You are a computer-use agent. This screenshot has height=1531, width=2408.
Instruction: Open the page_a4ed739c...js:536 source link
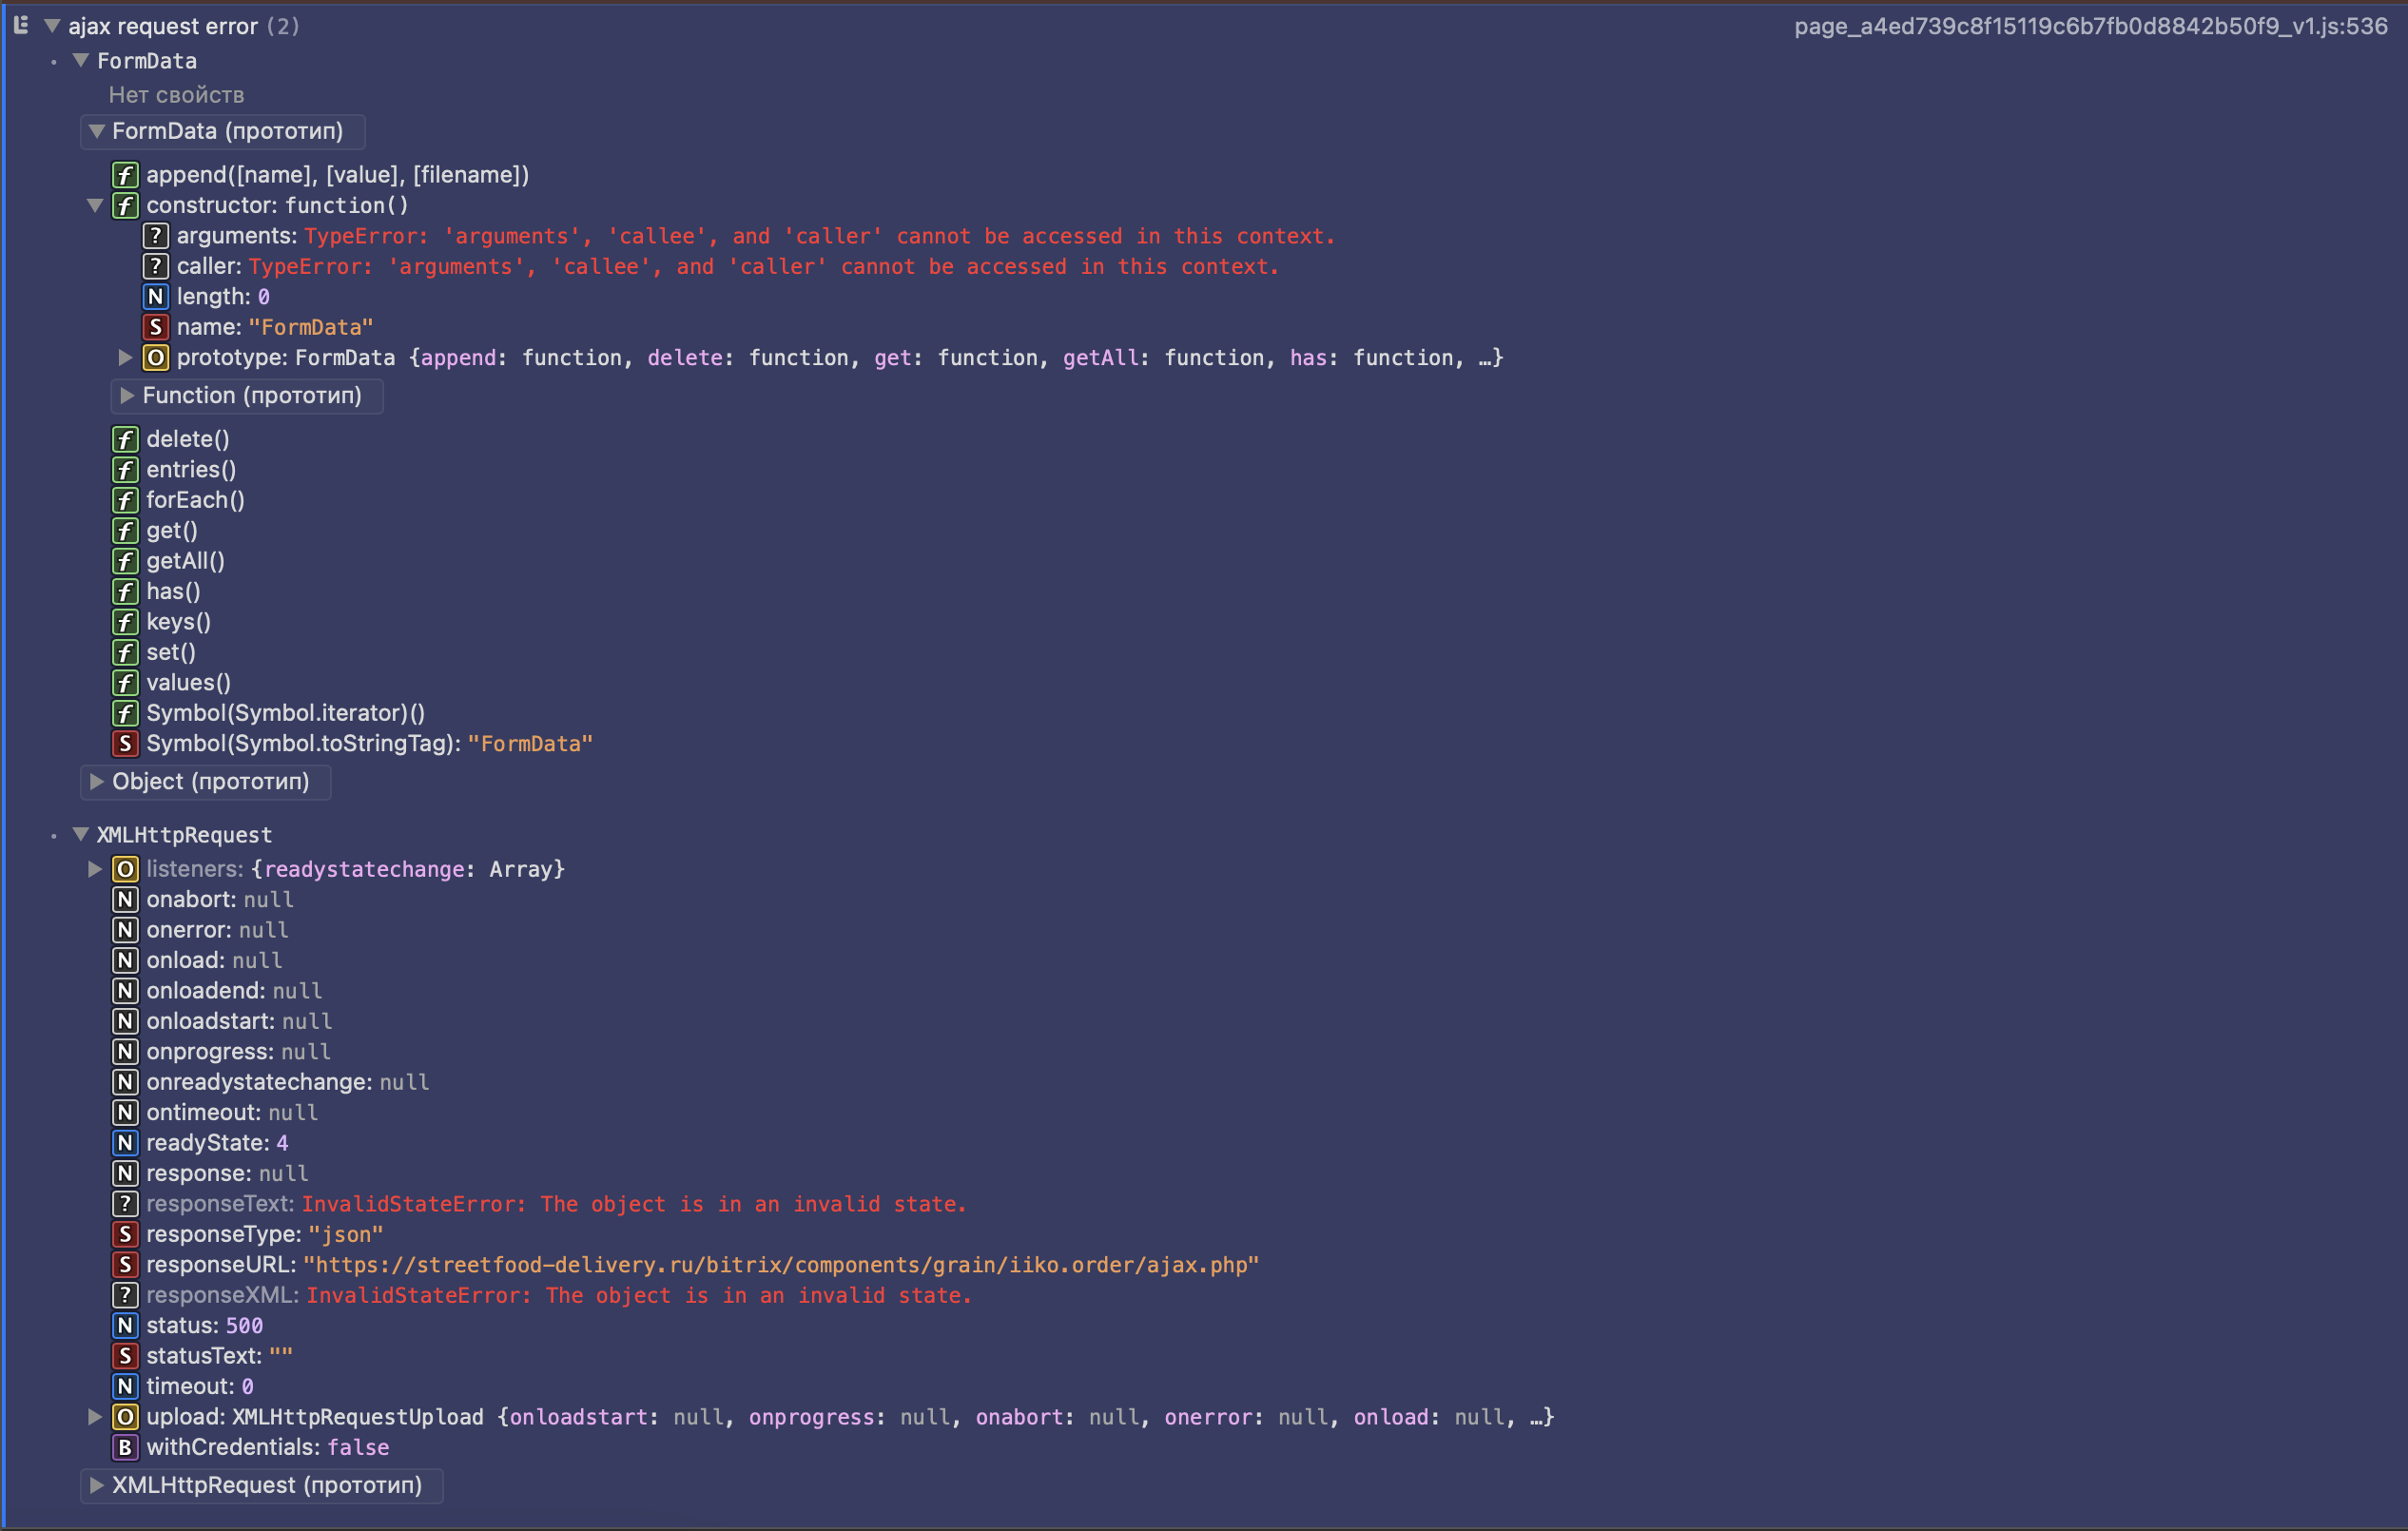[x=2090, y=26]
